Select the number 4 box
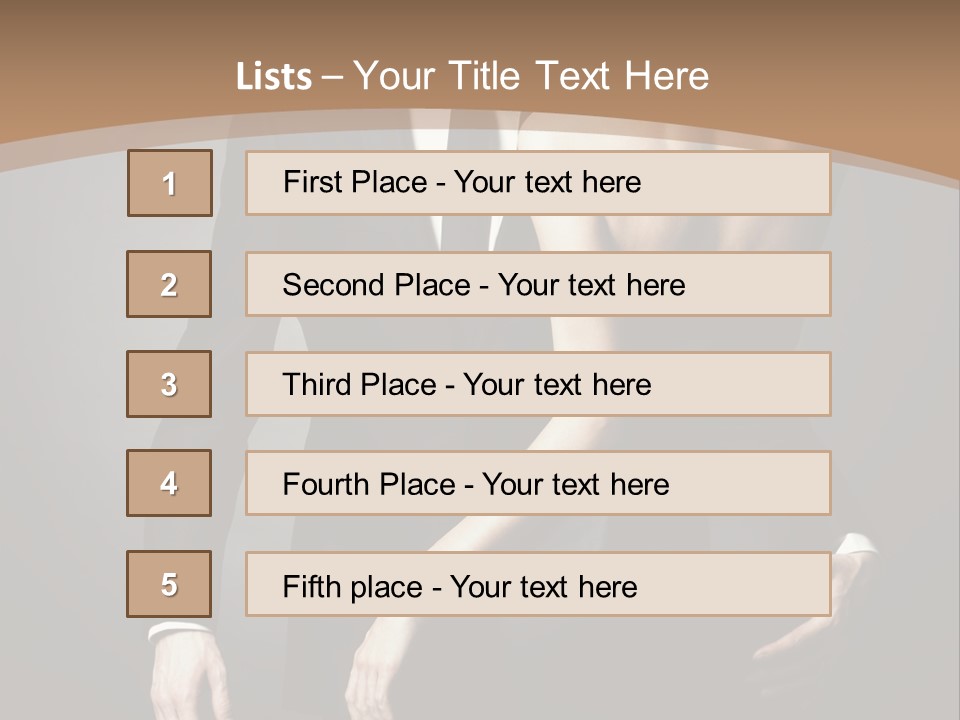The image size is (960, 720). 169,483
